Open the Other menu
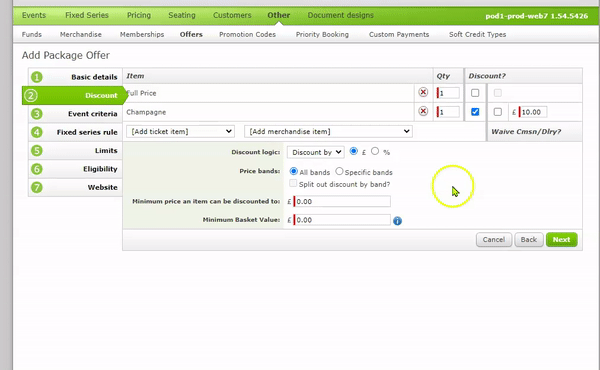The height and width of the screenshot is (370, 600). [x=279, y=15]
